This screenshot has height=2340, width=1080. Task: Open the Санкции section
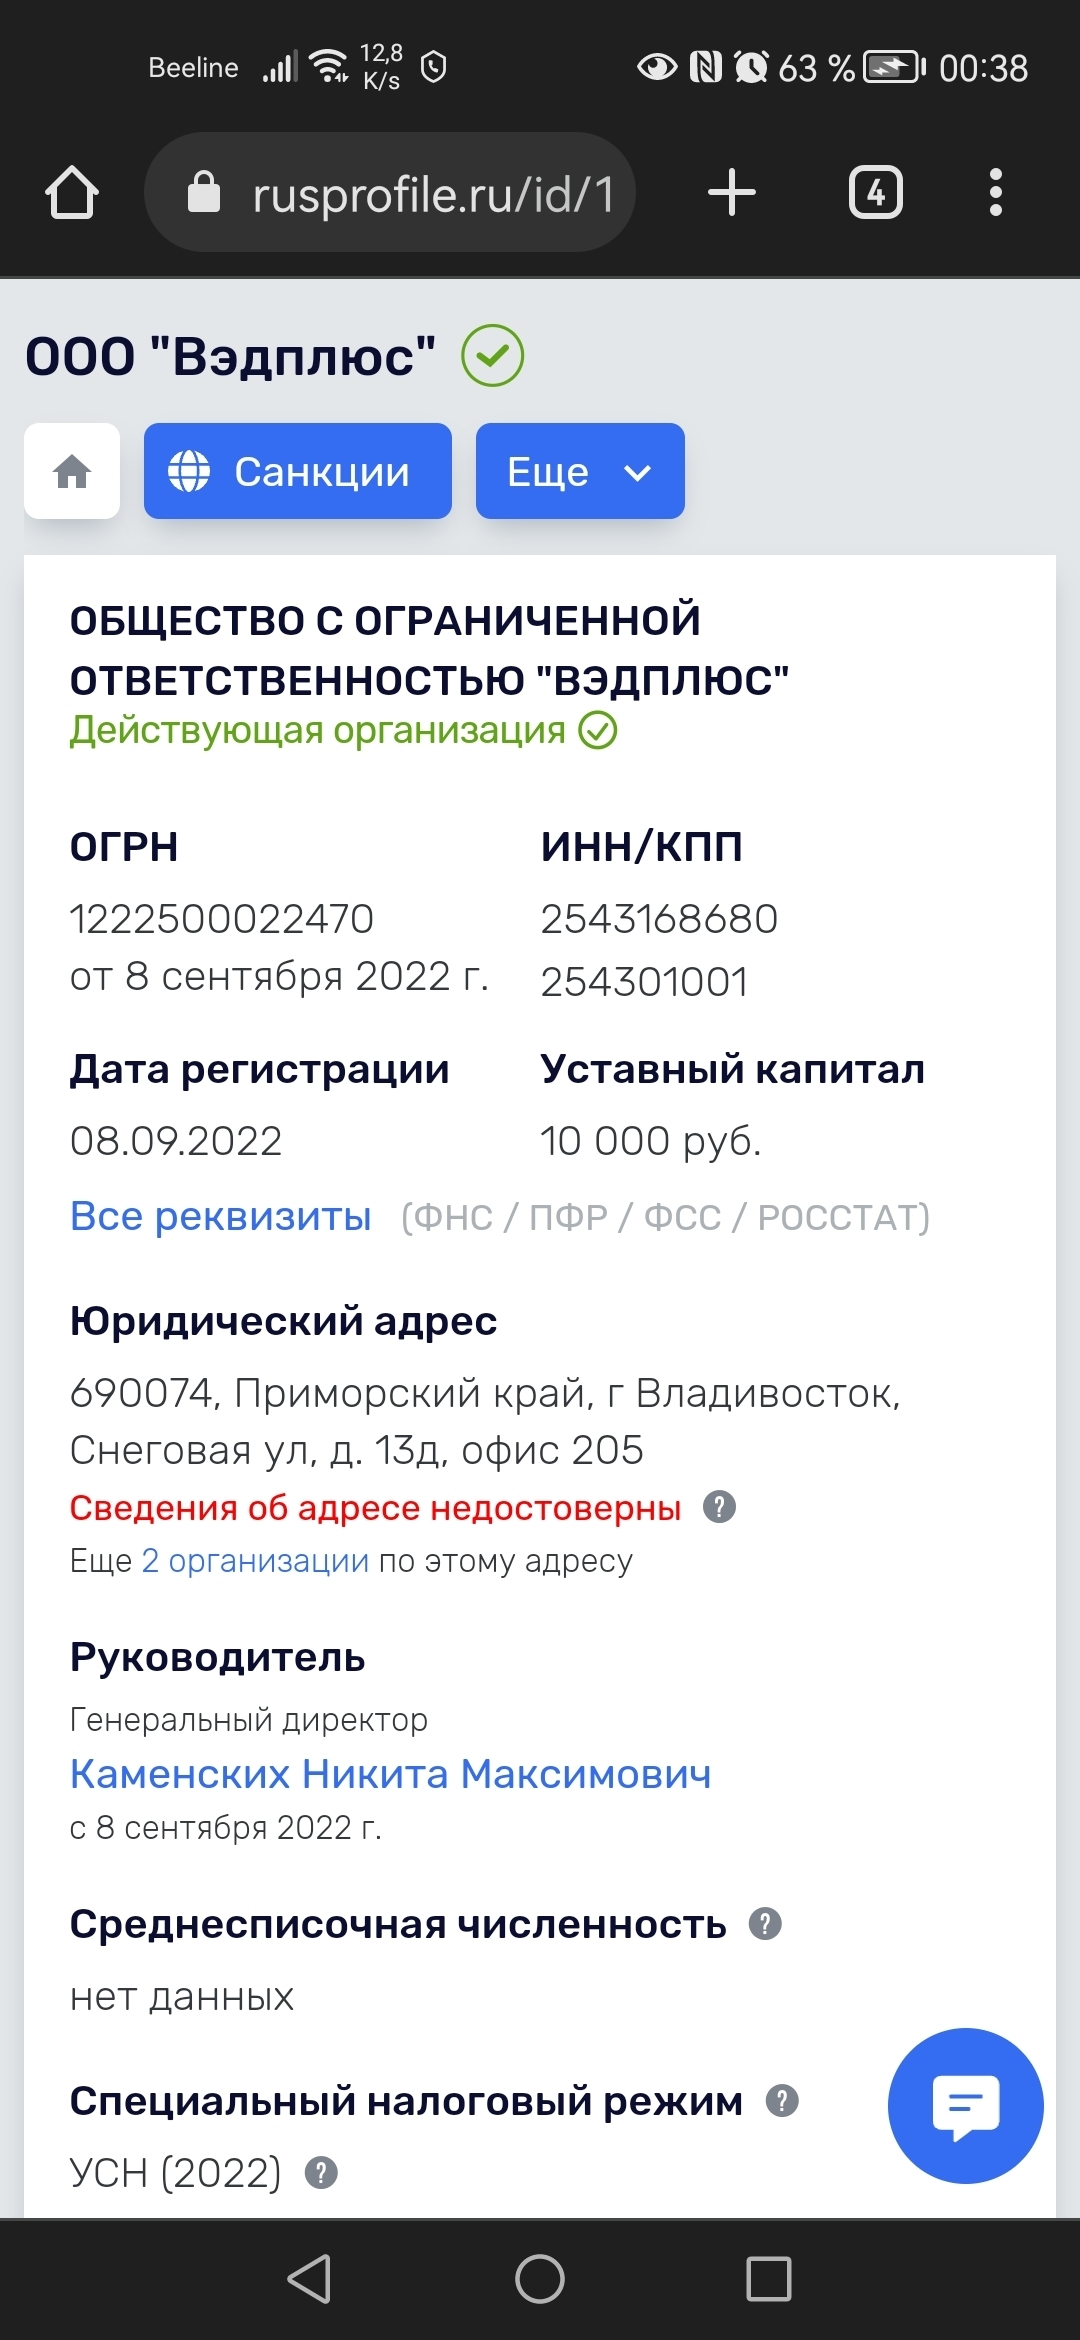point(298,471)
